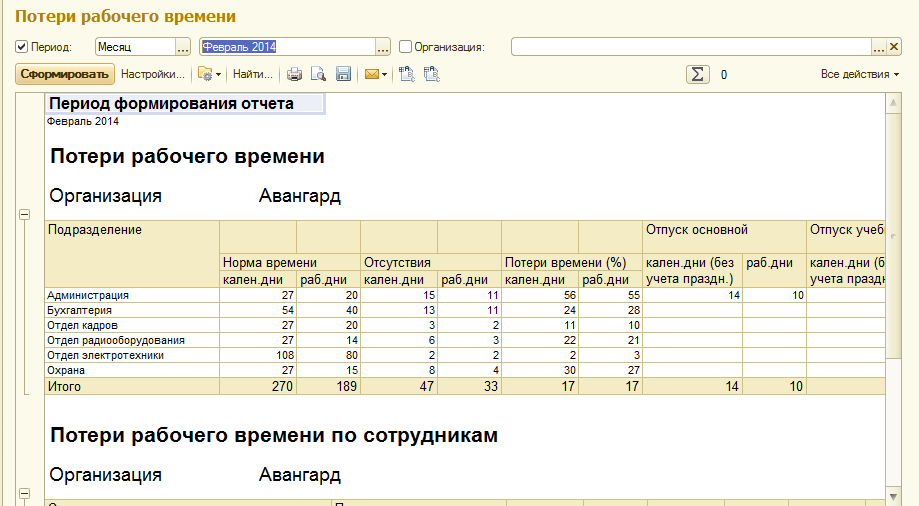Enable the Организация checkbox
The image size is (919, 506).
(x=405, y=47)
